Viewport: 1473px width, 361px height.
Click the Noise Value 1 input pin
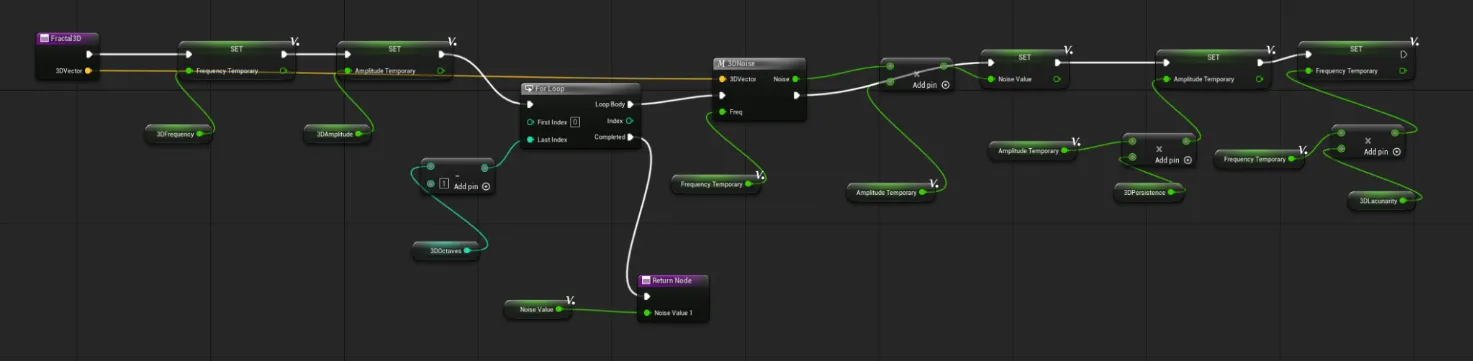click(x=647, y=313)
